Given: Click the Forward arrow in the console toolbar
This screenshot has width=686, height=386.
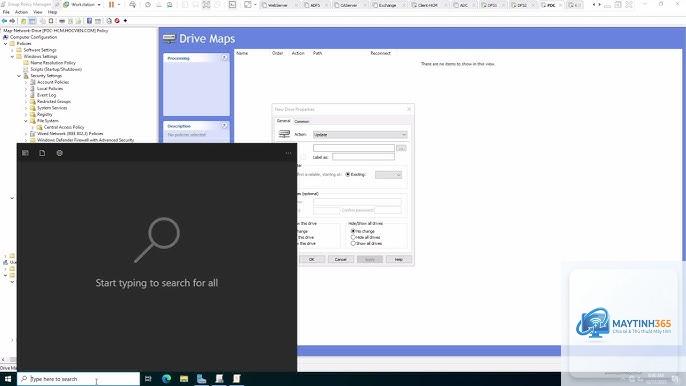Looking at the screenshot, I should (12, 21).
